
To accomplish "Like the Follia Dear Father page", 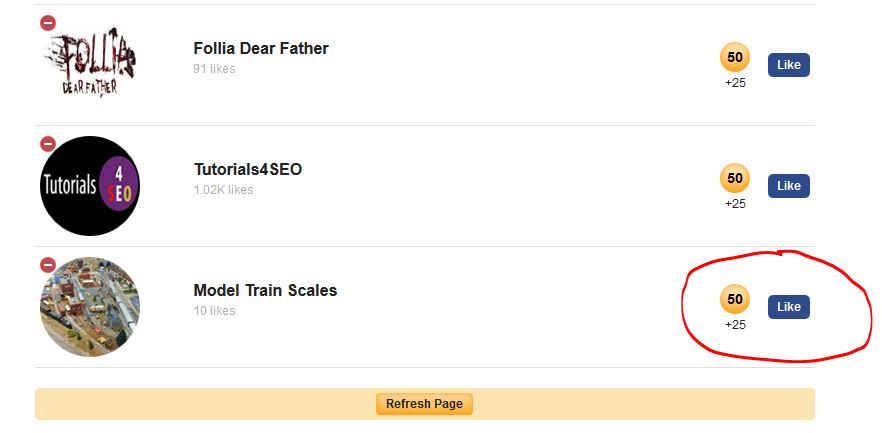I will coord(789,65).
